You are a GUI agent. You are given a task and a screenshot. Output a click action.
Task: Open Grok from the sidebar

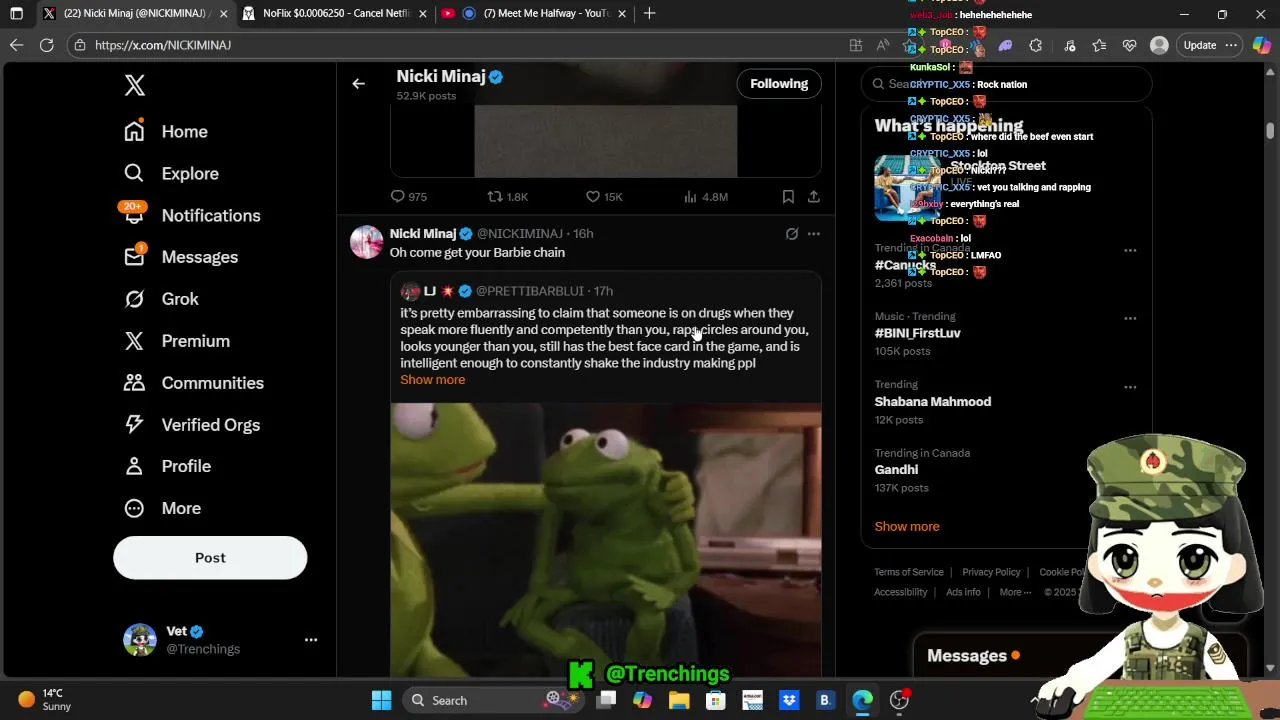pos(161,299)
